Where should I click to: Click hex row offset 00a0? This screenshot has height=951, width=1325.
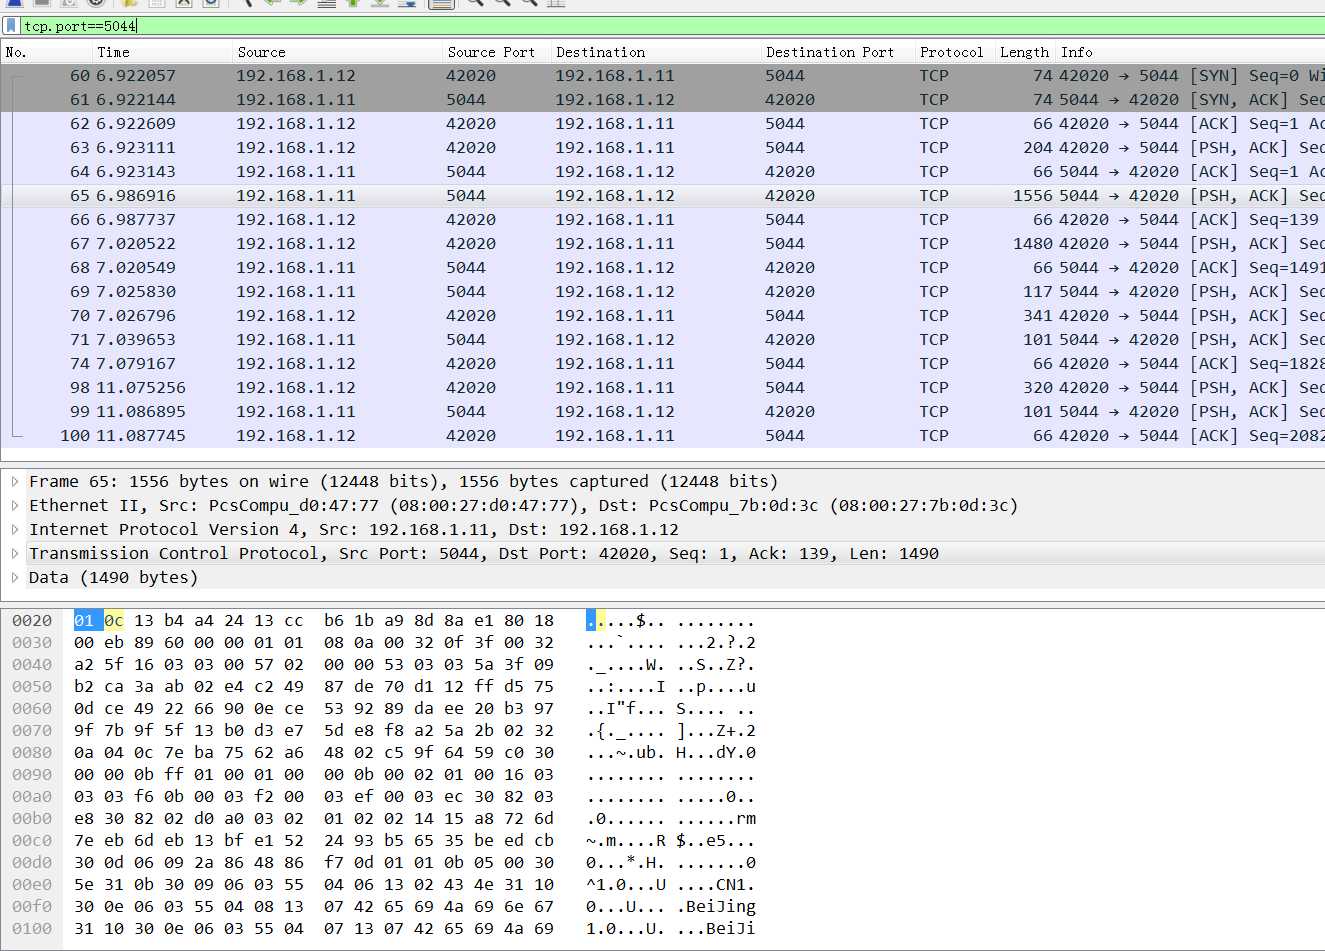coord(32,797)
